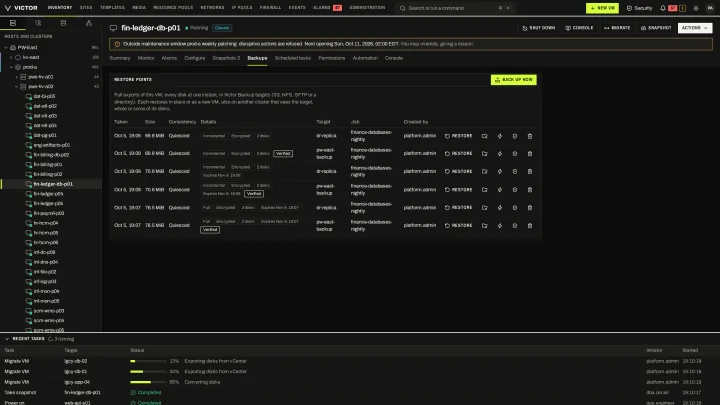This screenshot has width=720, height=405.
Task: Delete the 78.5 MiB dr-replica restore point
Action: 530,208
